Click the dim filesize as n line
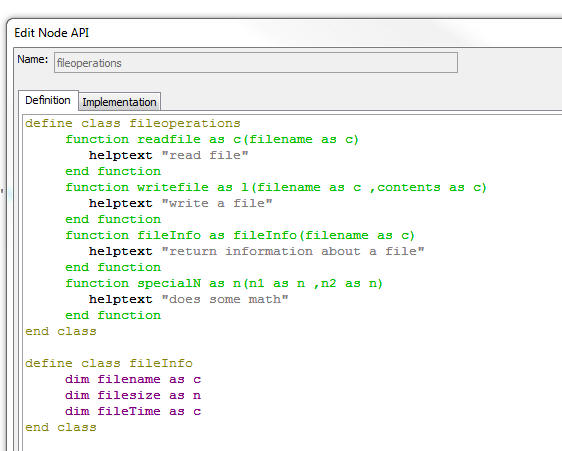This screenshot has width=562, height=451. [x=133, y=395]
